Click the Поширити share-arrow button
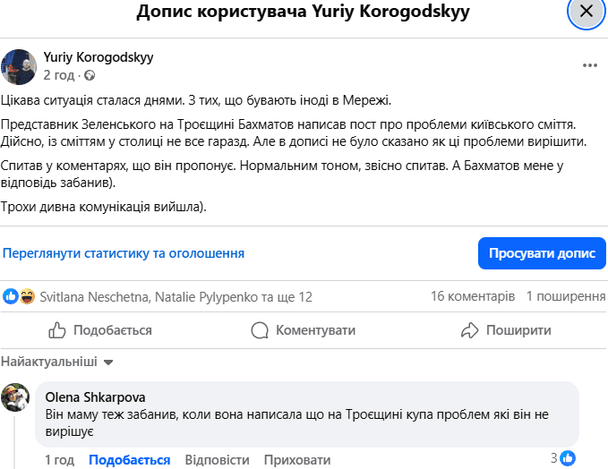 pyautogui.click(x=506, y=330)
